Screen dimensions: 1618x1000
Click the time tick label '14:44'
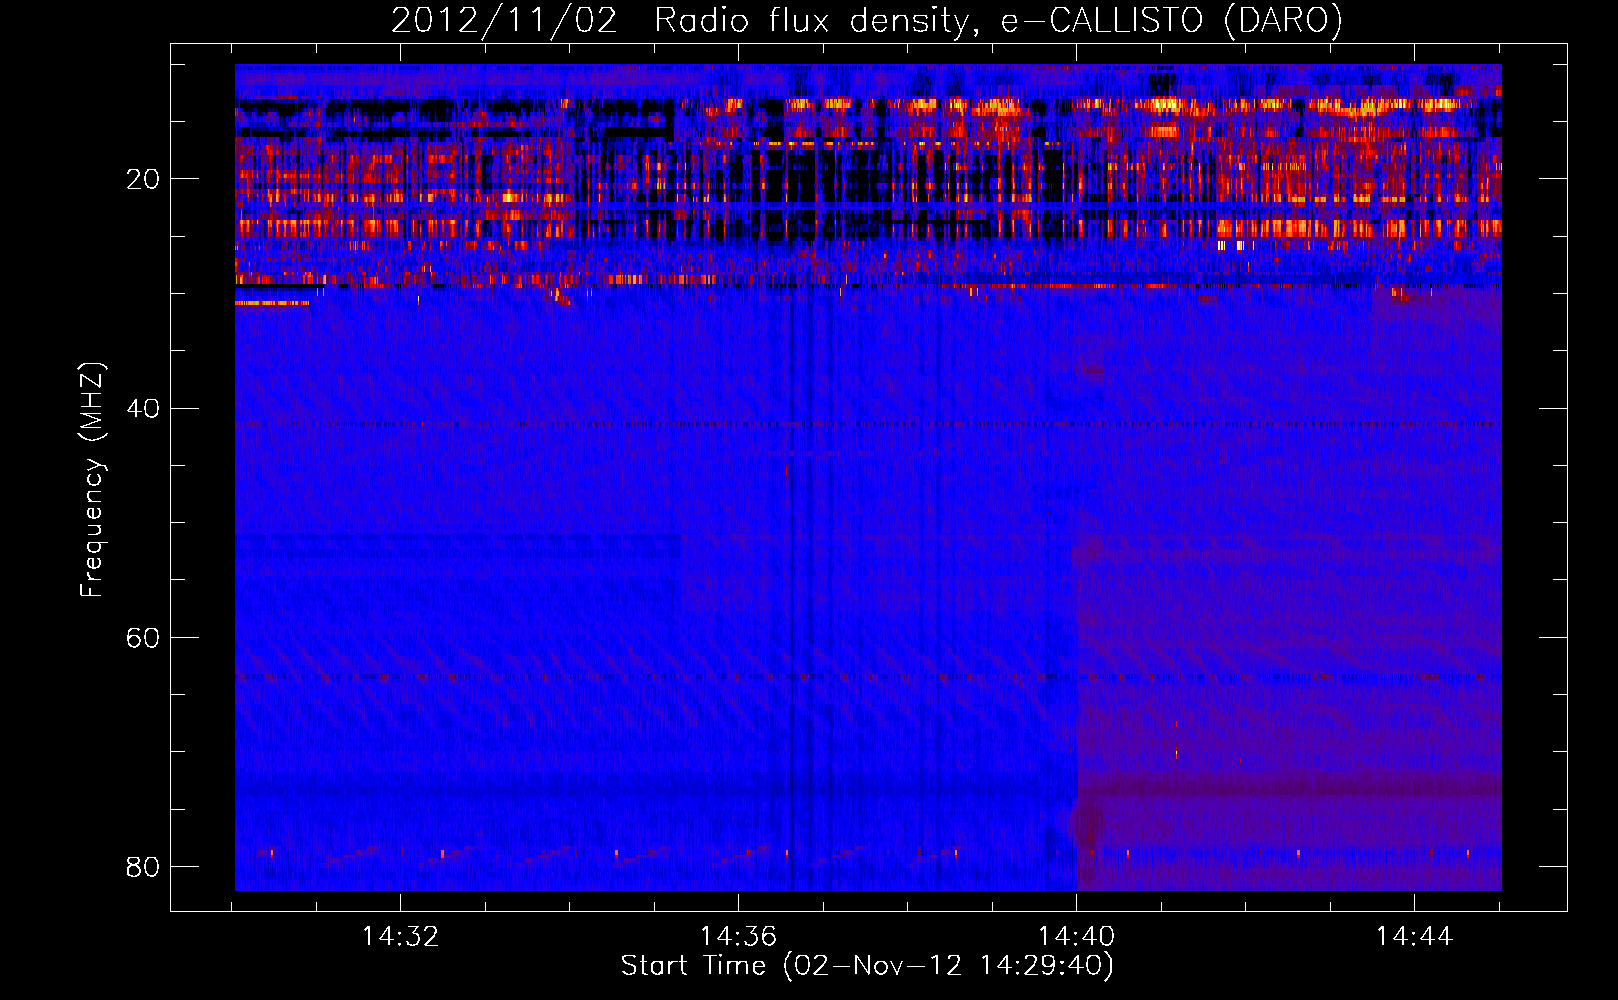coord(1414,937)
